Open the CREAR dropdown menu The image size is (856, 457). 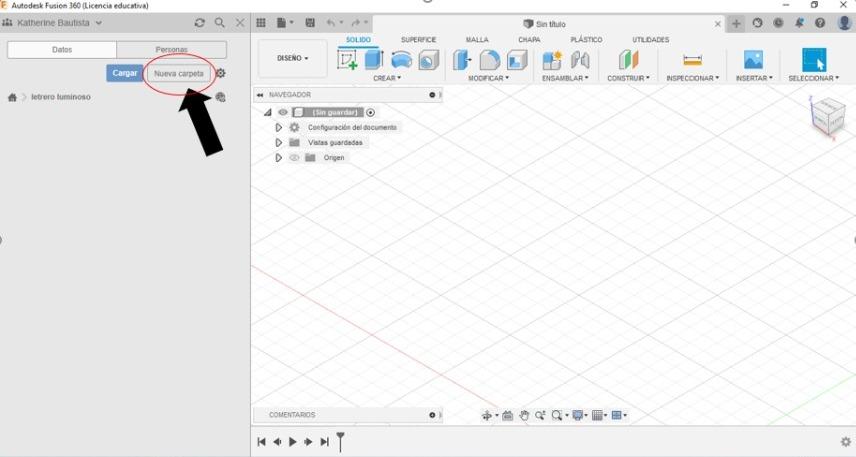pyautogui.click(x=387, y=78)
